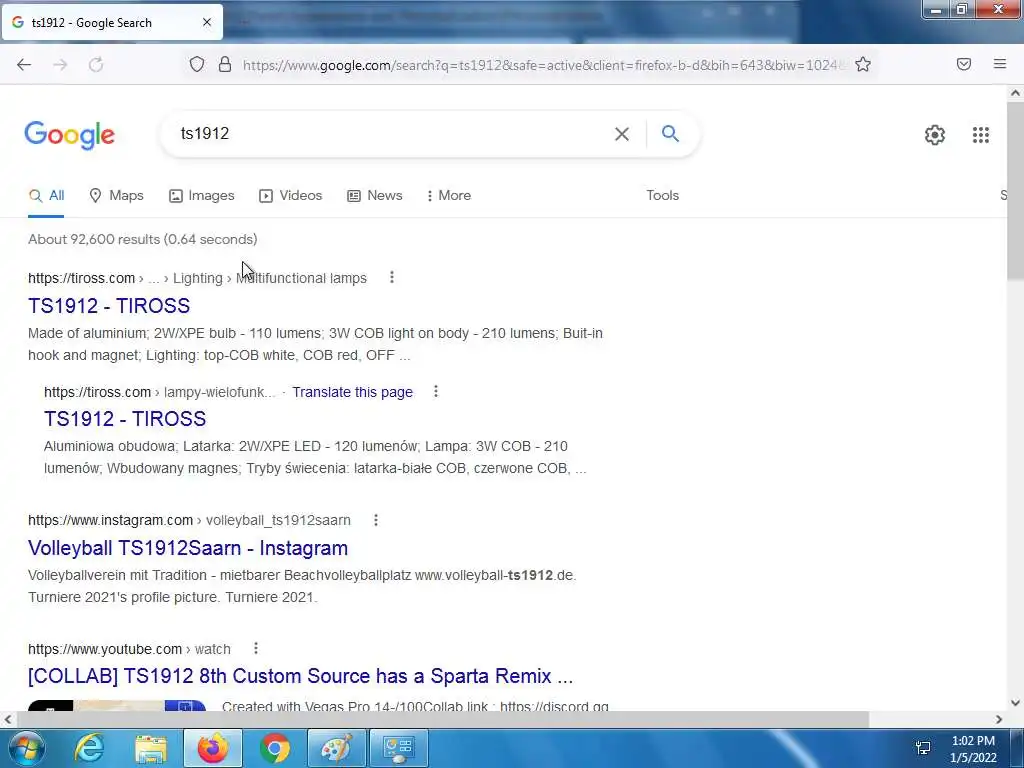Open options dots for YouTube result
The width and height of the screenshot is (1024, 768).
pos(256,648)
